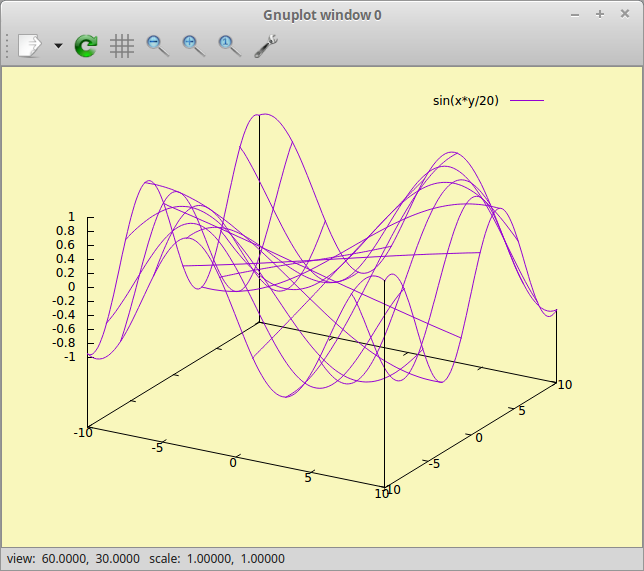The width and height of the screenshot is (644, 571).
Task: Toggle the grid display
Action: [x=122, y=45]
